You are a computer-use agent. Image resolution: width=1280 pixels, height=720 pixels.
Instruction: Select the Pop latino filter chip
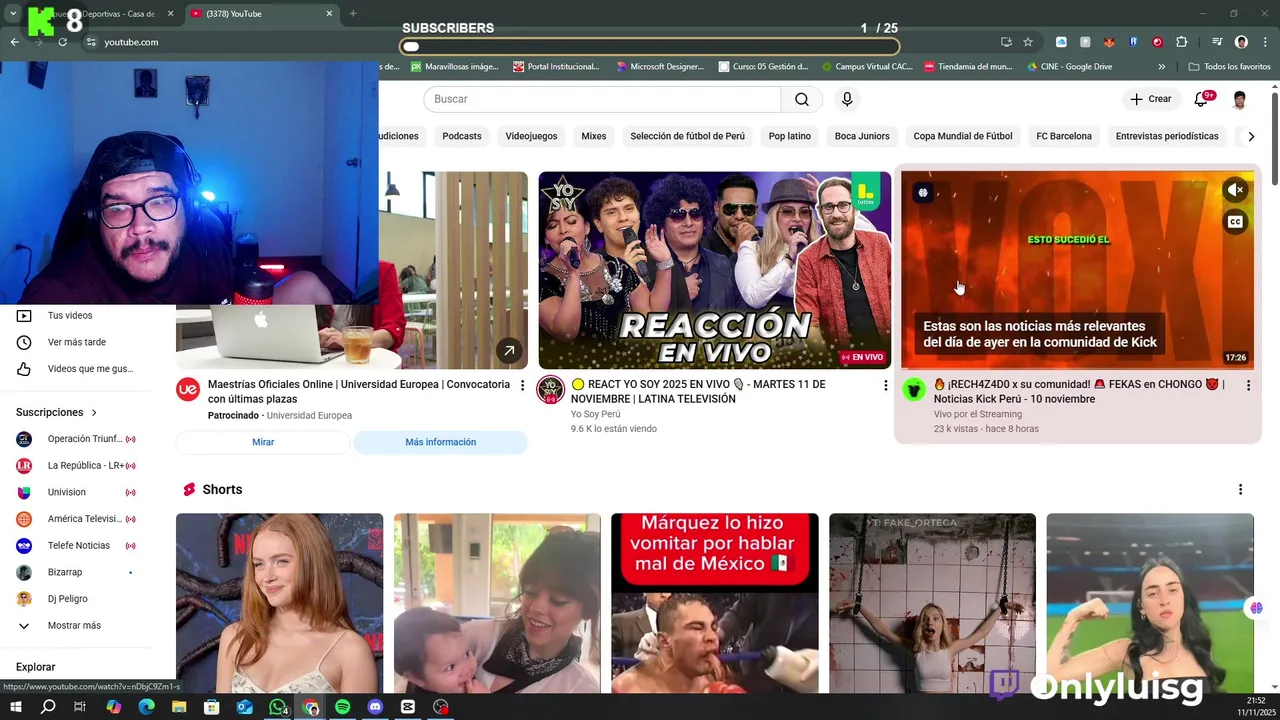[790, 136]
